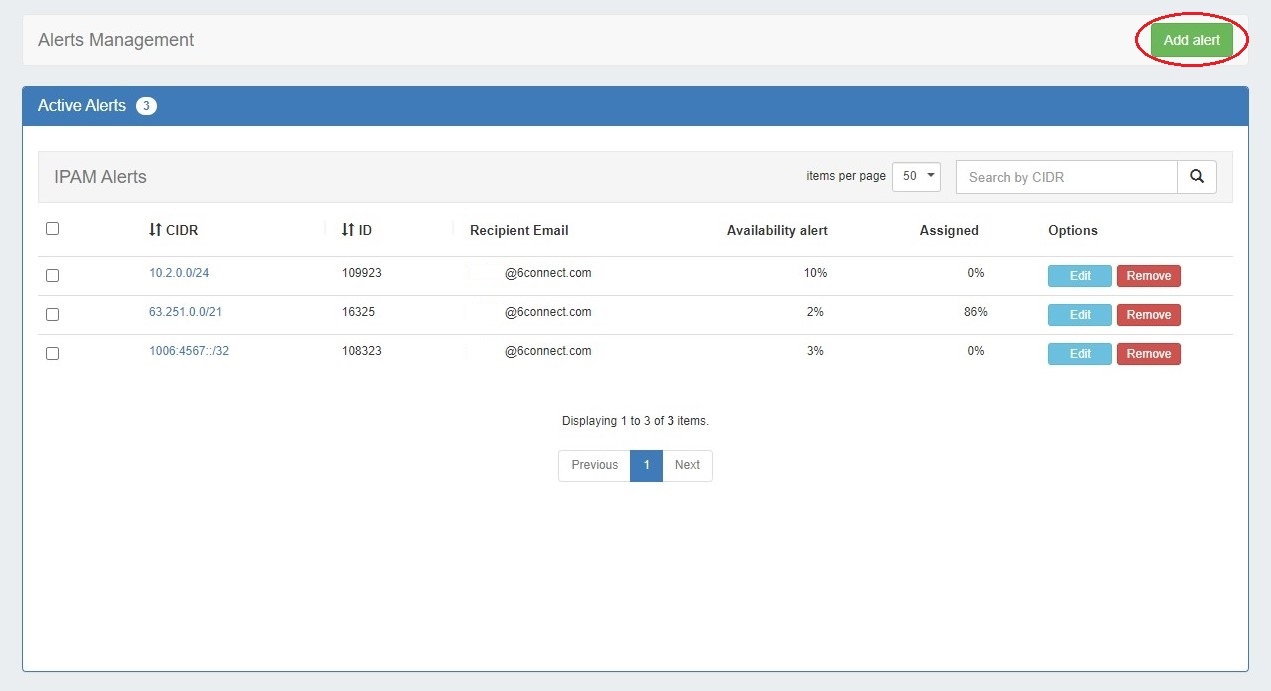Remove the 1006:4567::/32 alert
Screen dimensions: 1271x691
(1148, 354)
